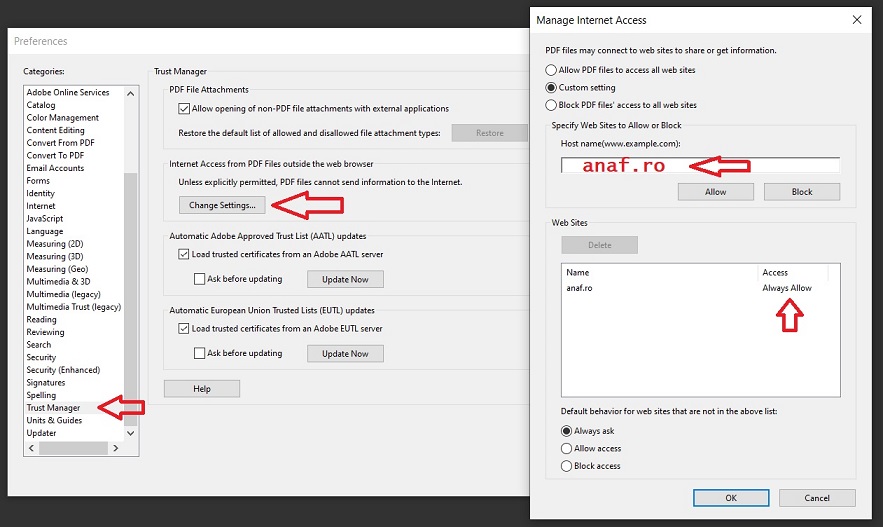
Task: Select the Signatures category
Action: pyautogui.click(x=46, y=382)
